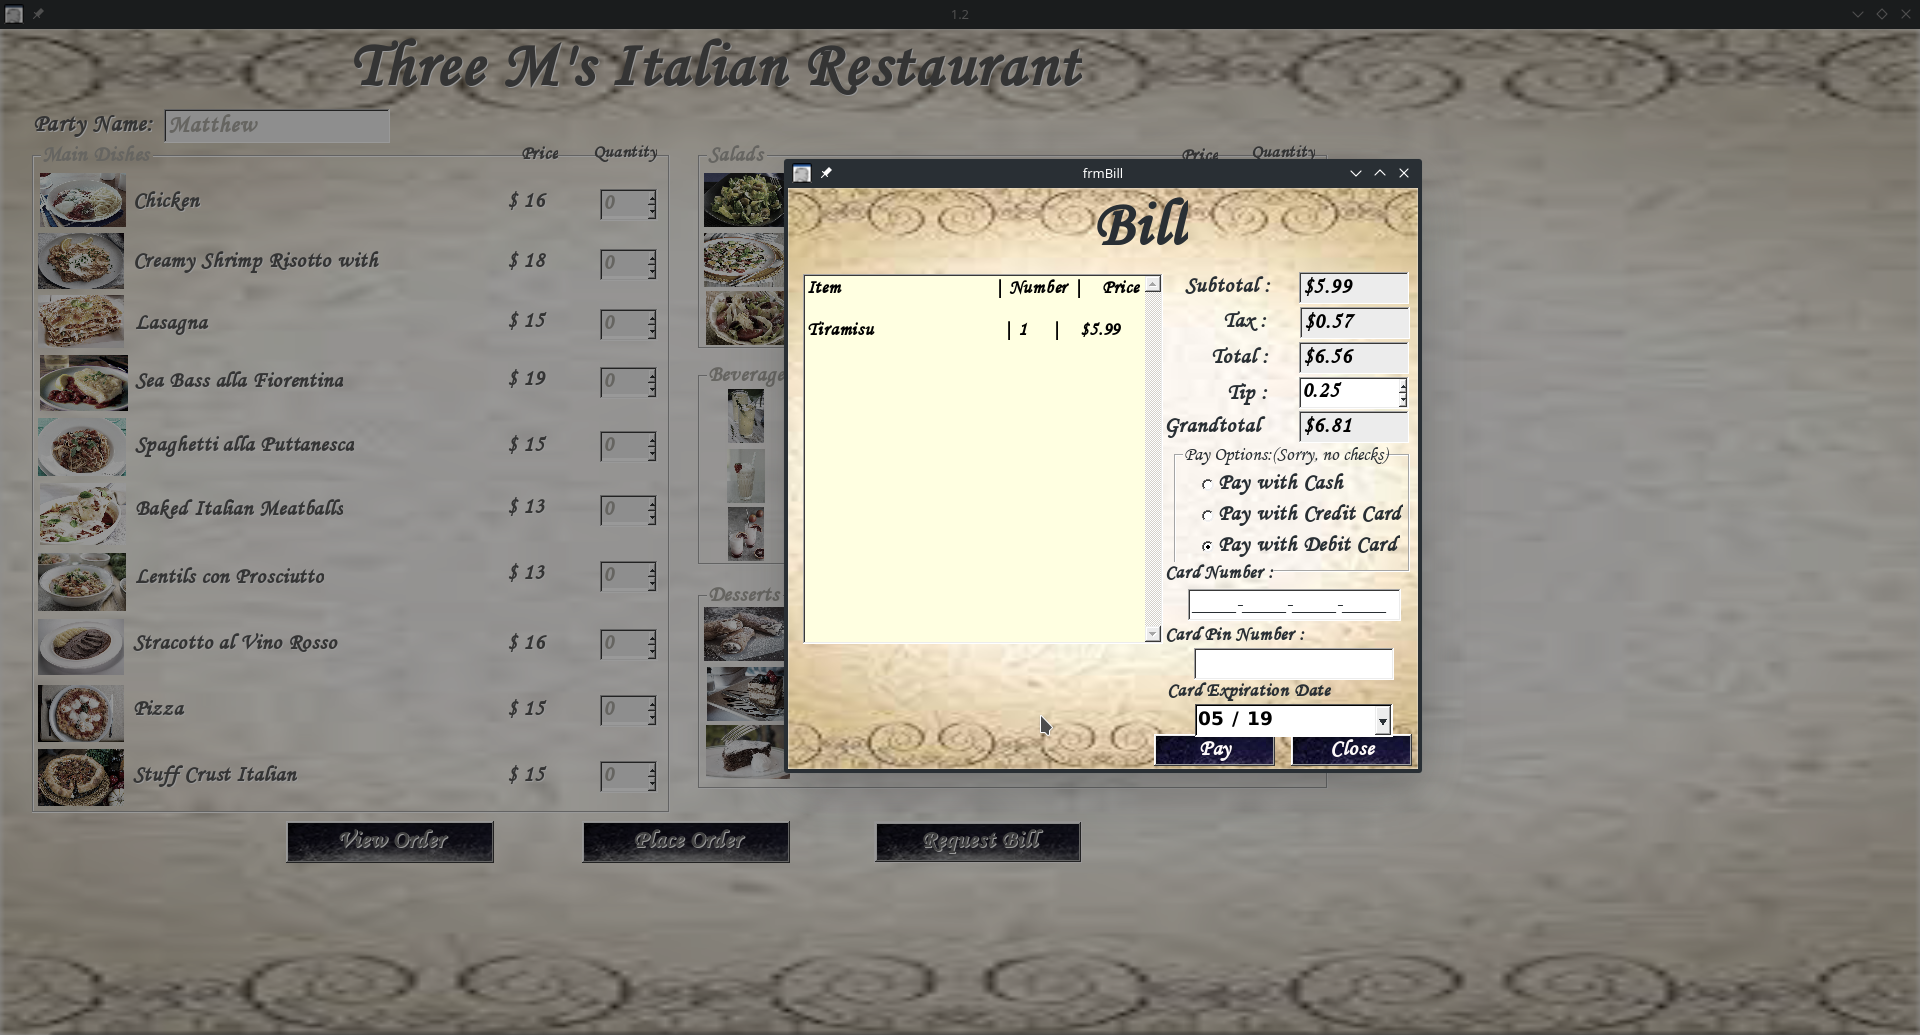1920x1035 pixels.
Task: Click the Lentils con Prosciutto quantity spinner
Action: pyautogui.click(x=628, y=576)
